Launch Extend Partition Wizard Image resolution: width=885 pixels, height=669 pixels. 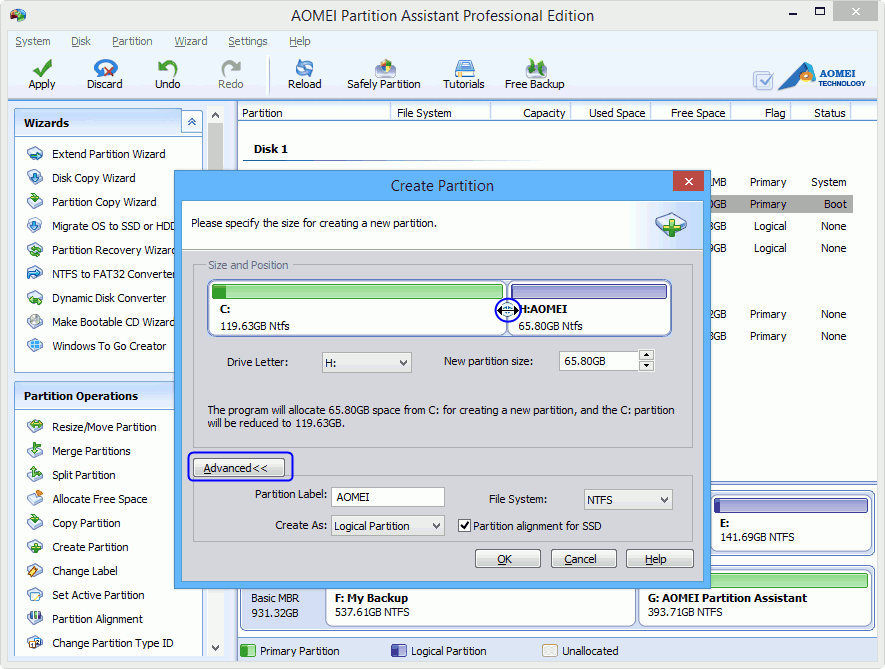[x=96, y=154]
